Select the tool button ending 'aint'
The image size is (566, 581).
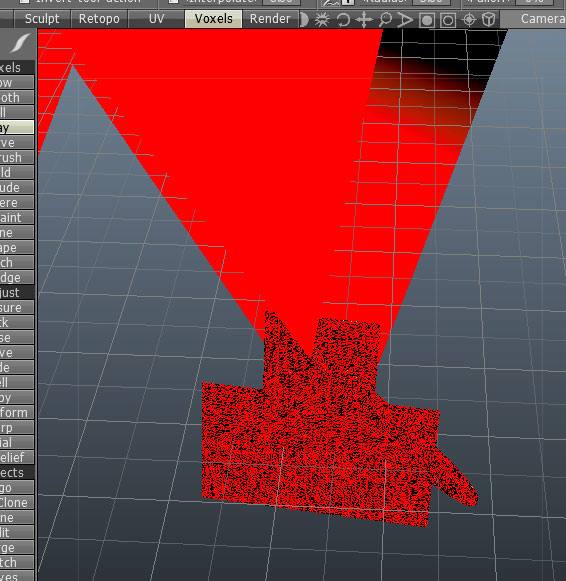click(x=17, y=218)
